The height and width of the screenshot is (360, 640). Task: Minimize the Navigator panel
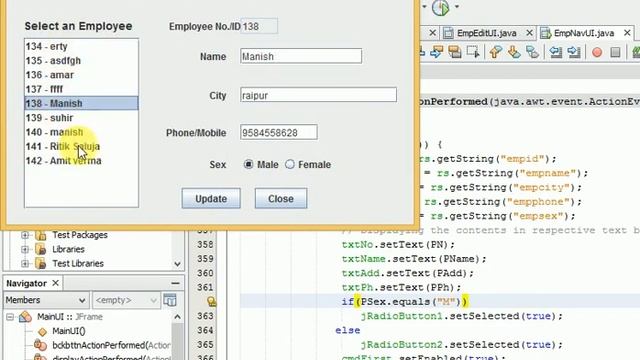click(x=176, y=283)
